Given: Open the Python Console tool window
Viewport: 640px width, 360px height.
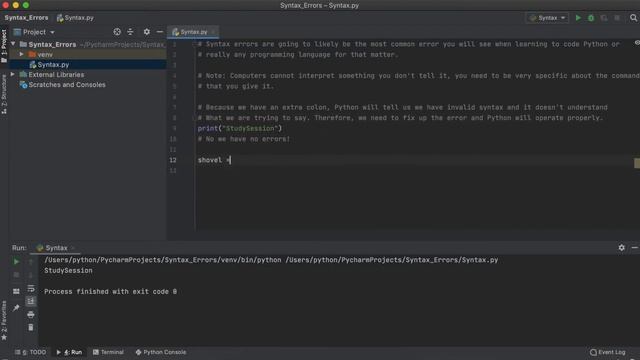Looking at the screenshot, I should tap(161, 352).
